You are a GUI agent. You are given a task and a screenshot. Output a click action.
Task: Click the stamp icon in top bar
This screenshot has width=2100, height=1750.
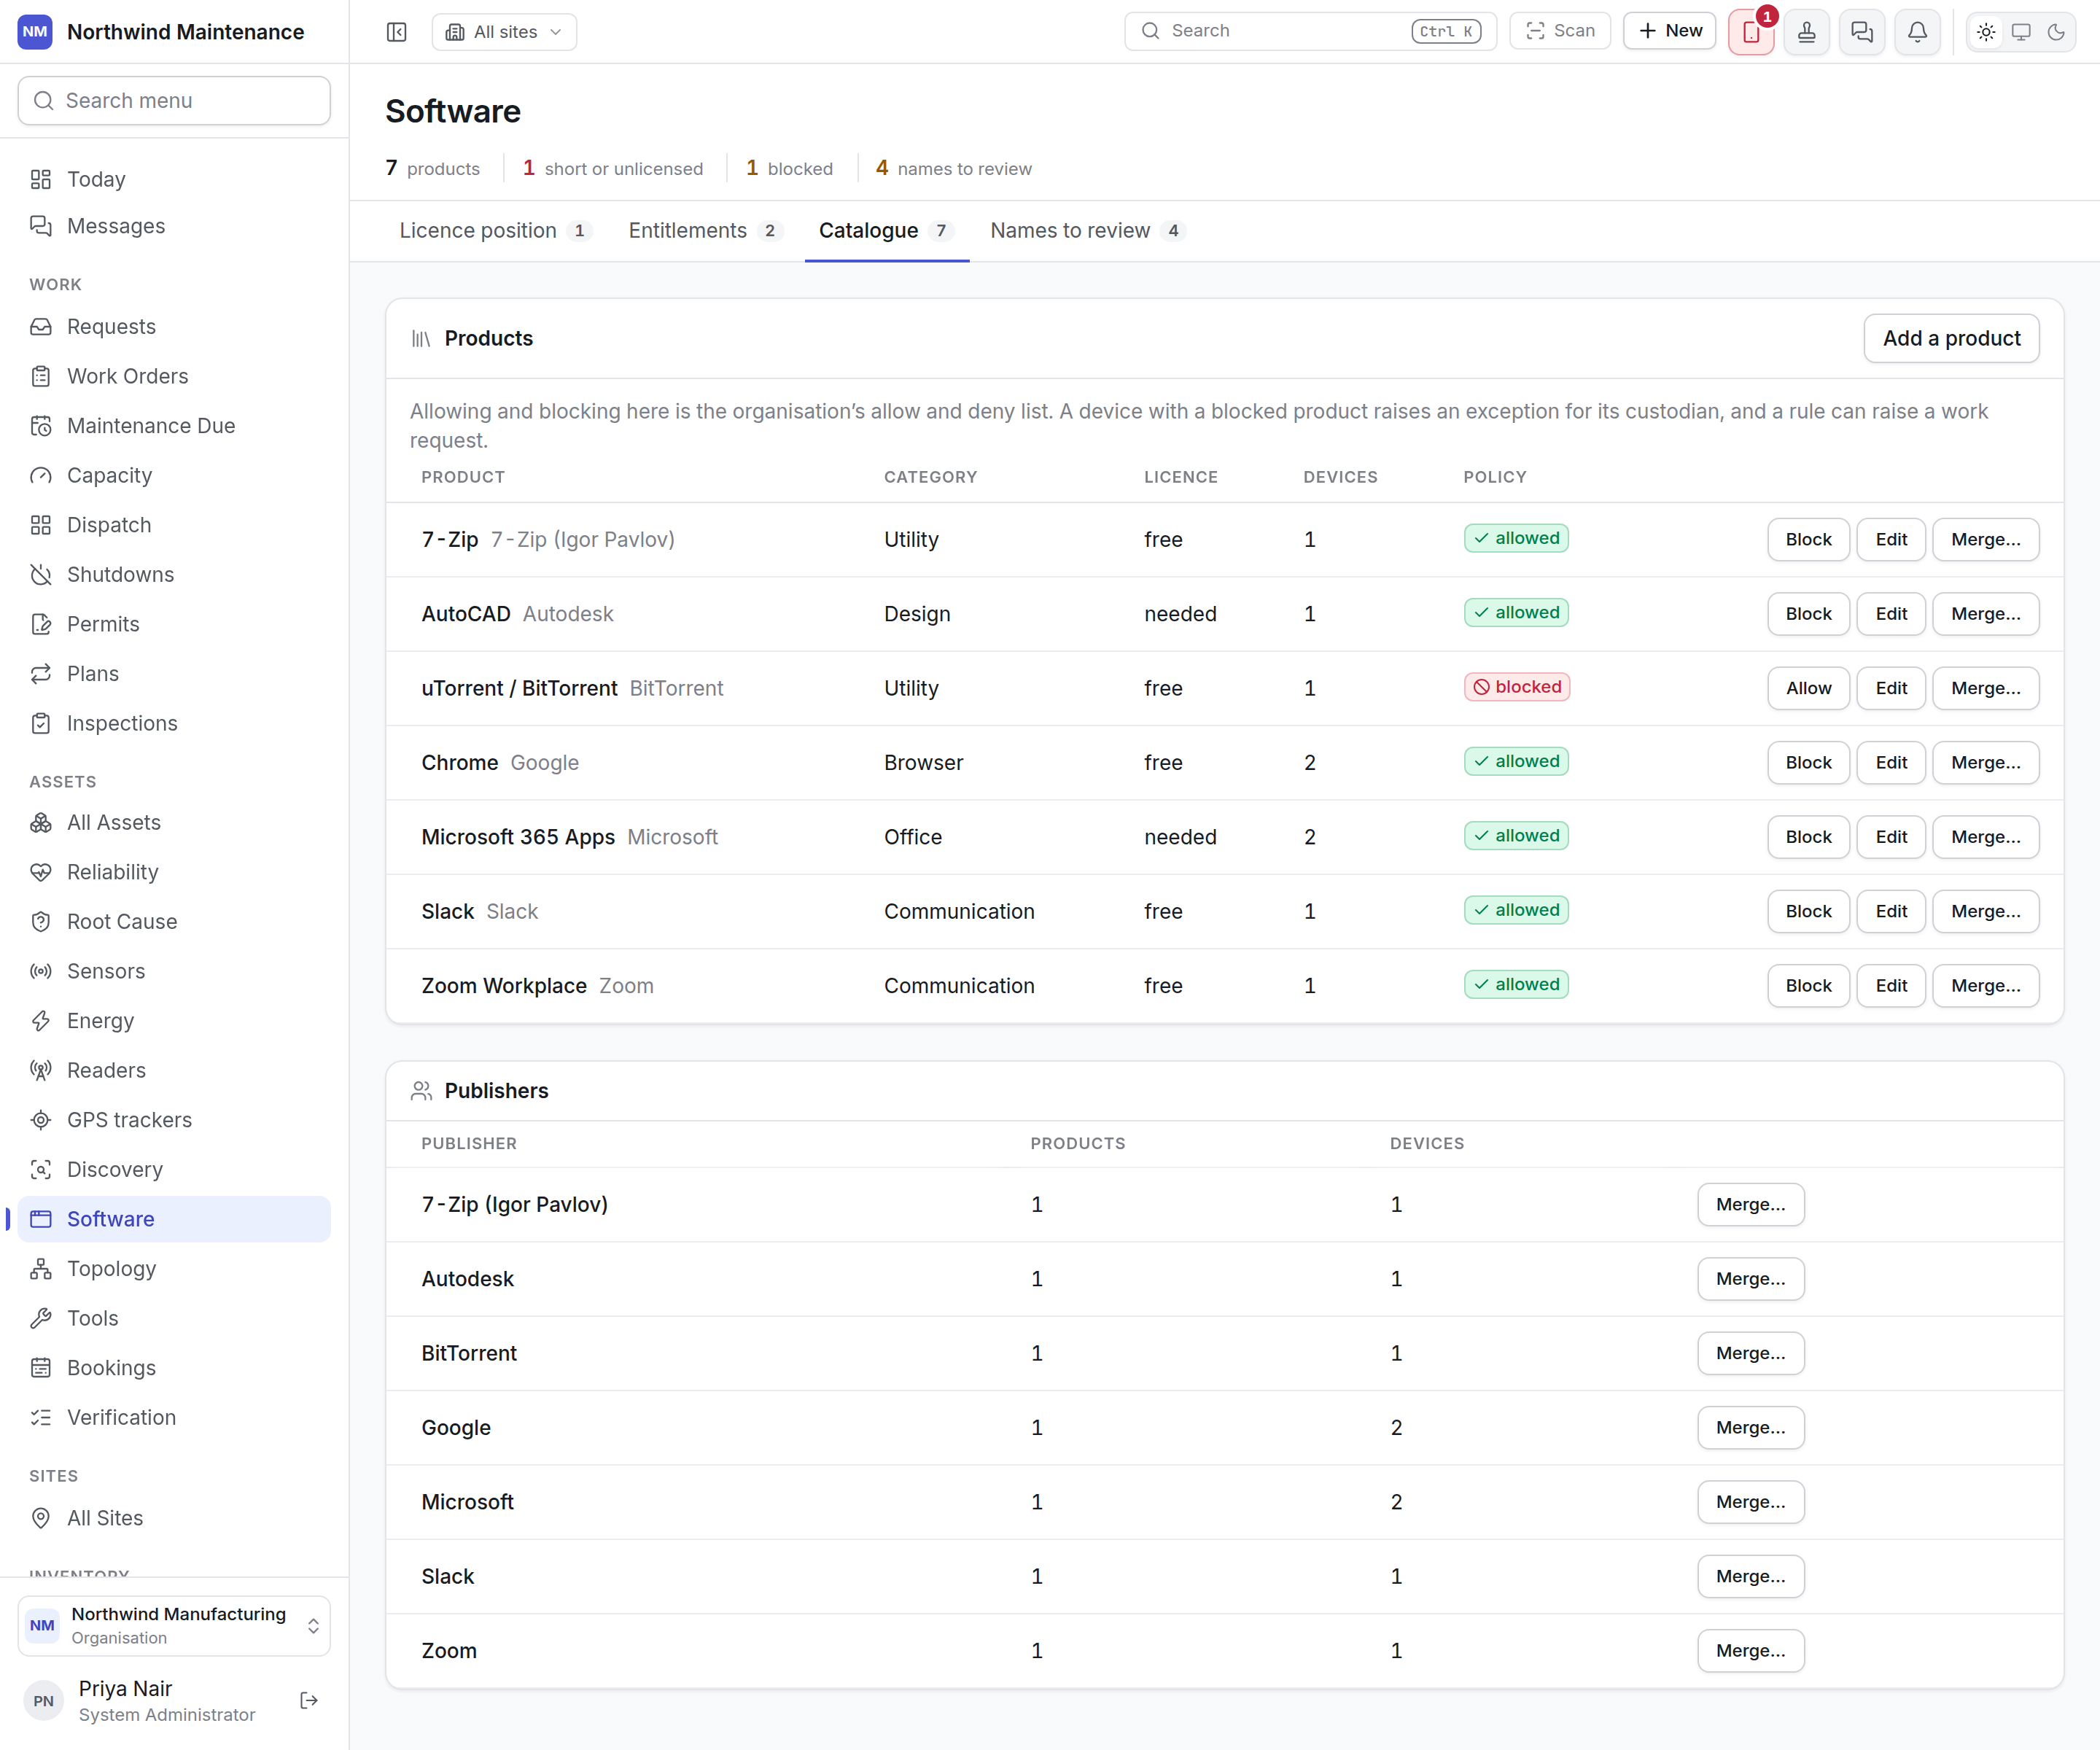click(1806, 32)
